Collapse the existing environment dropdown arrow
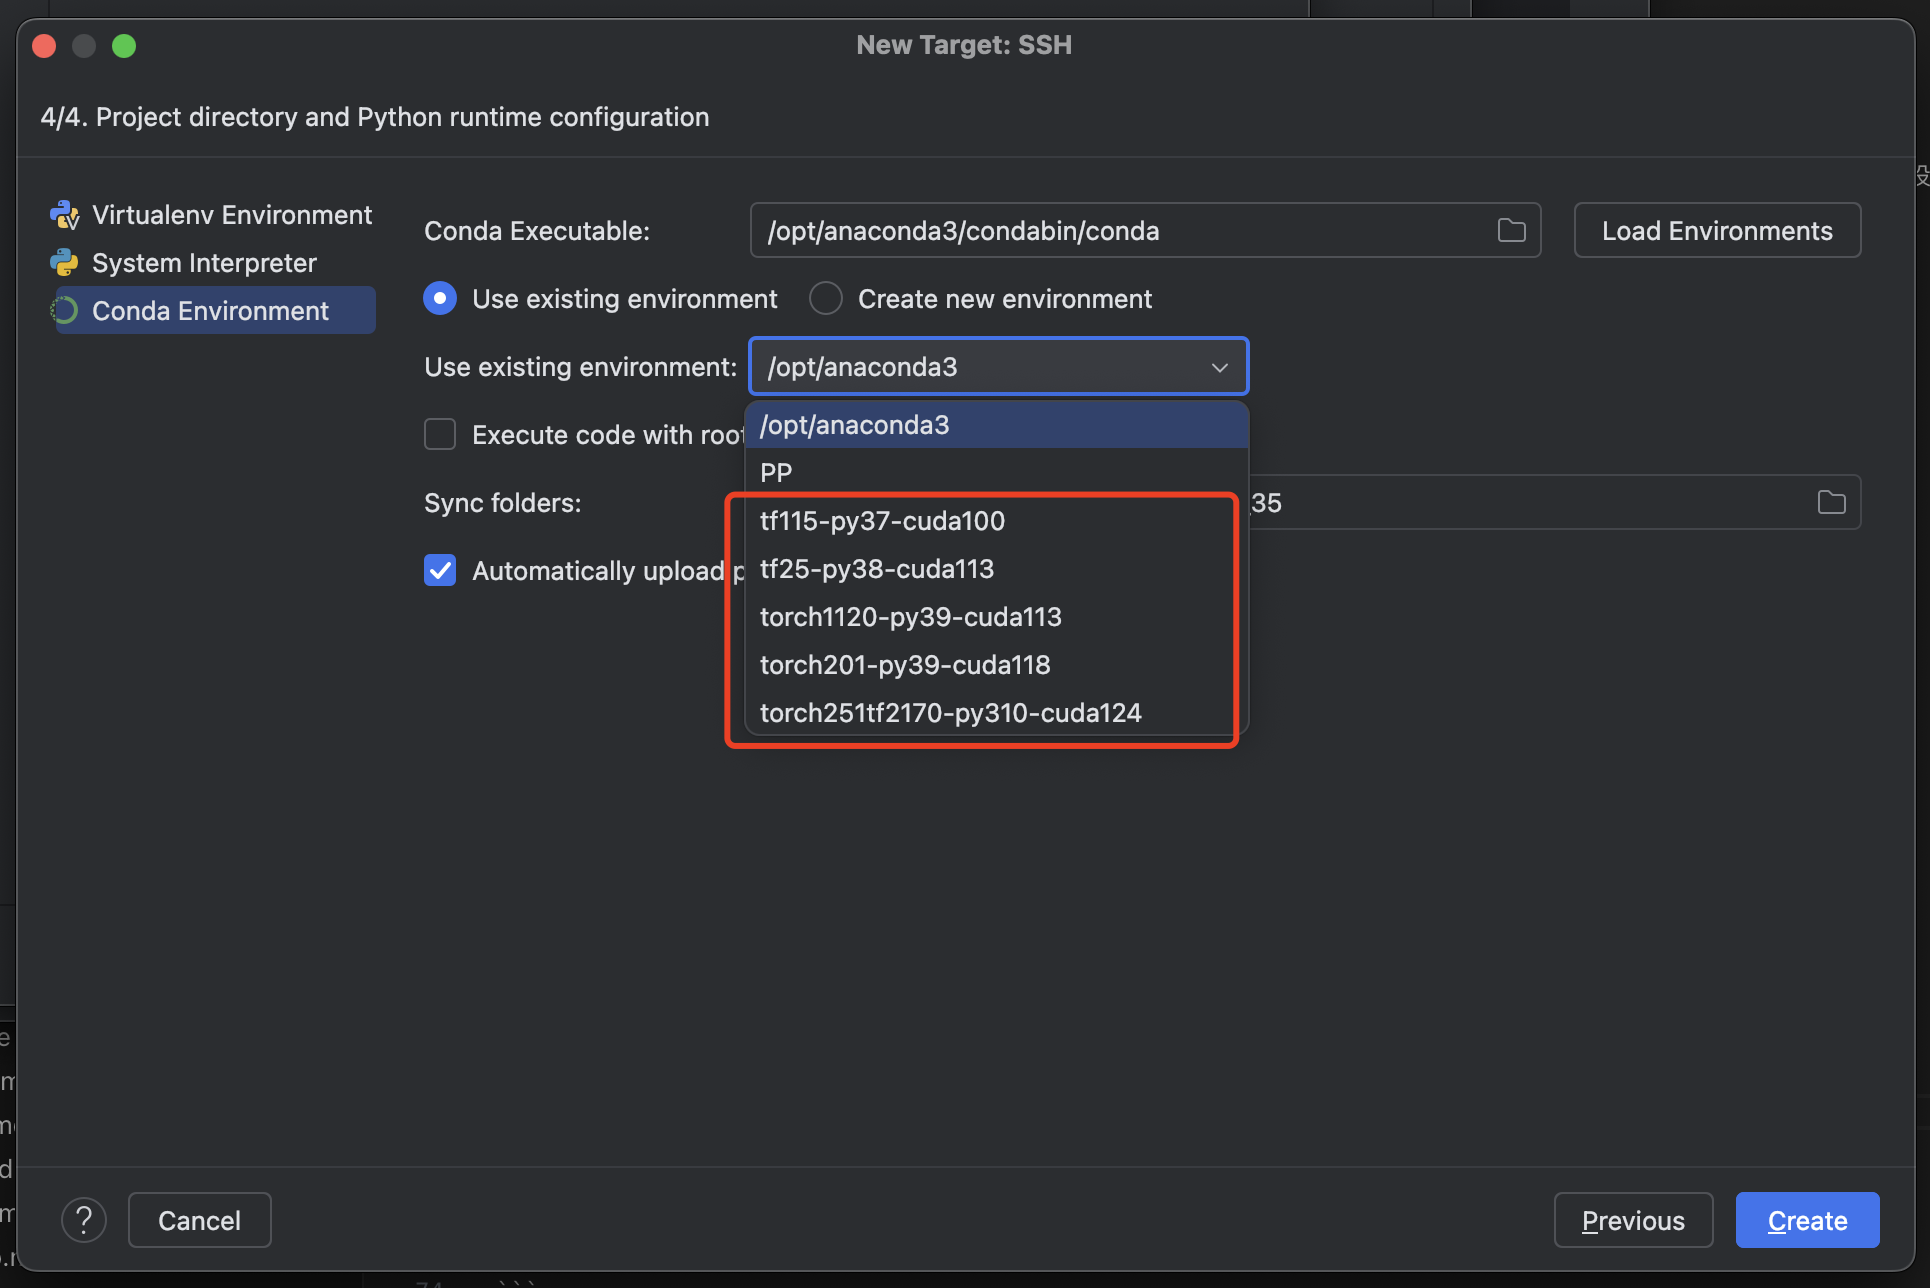Image resolution: width=1930 pixels, height=1288 pixels. pyautogui.click(x=1219, y=367)
